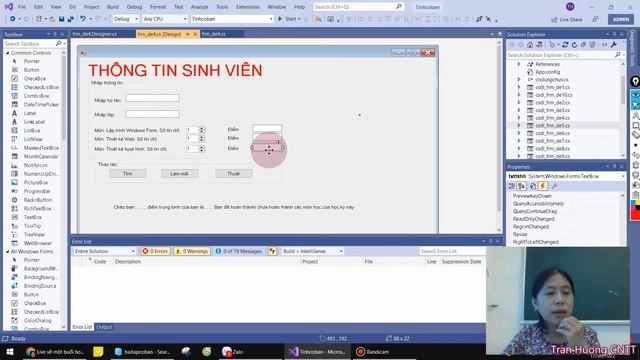Open Visual Studio from the Windows taskbar

point(318,351)
